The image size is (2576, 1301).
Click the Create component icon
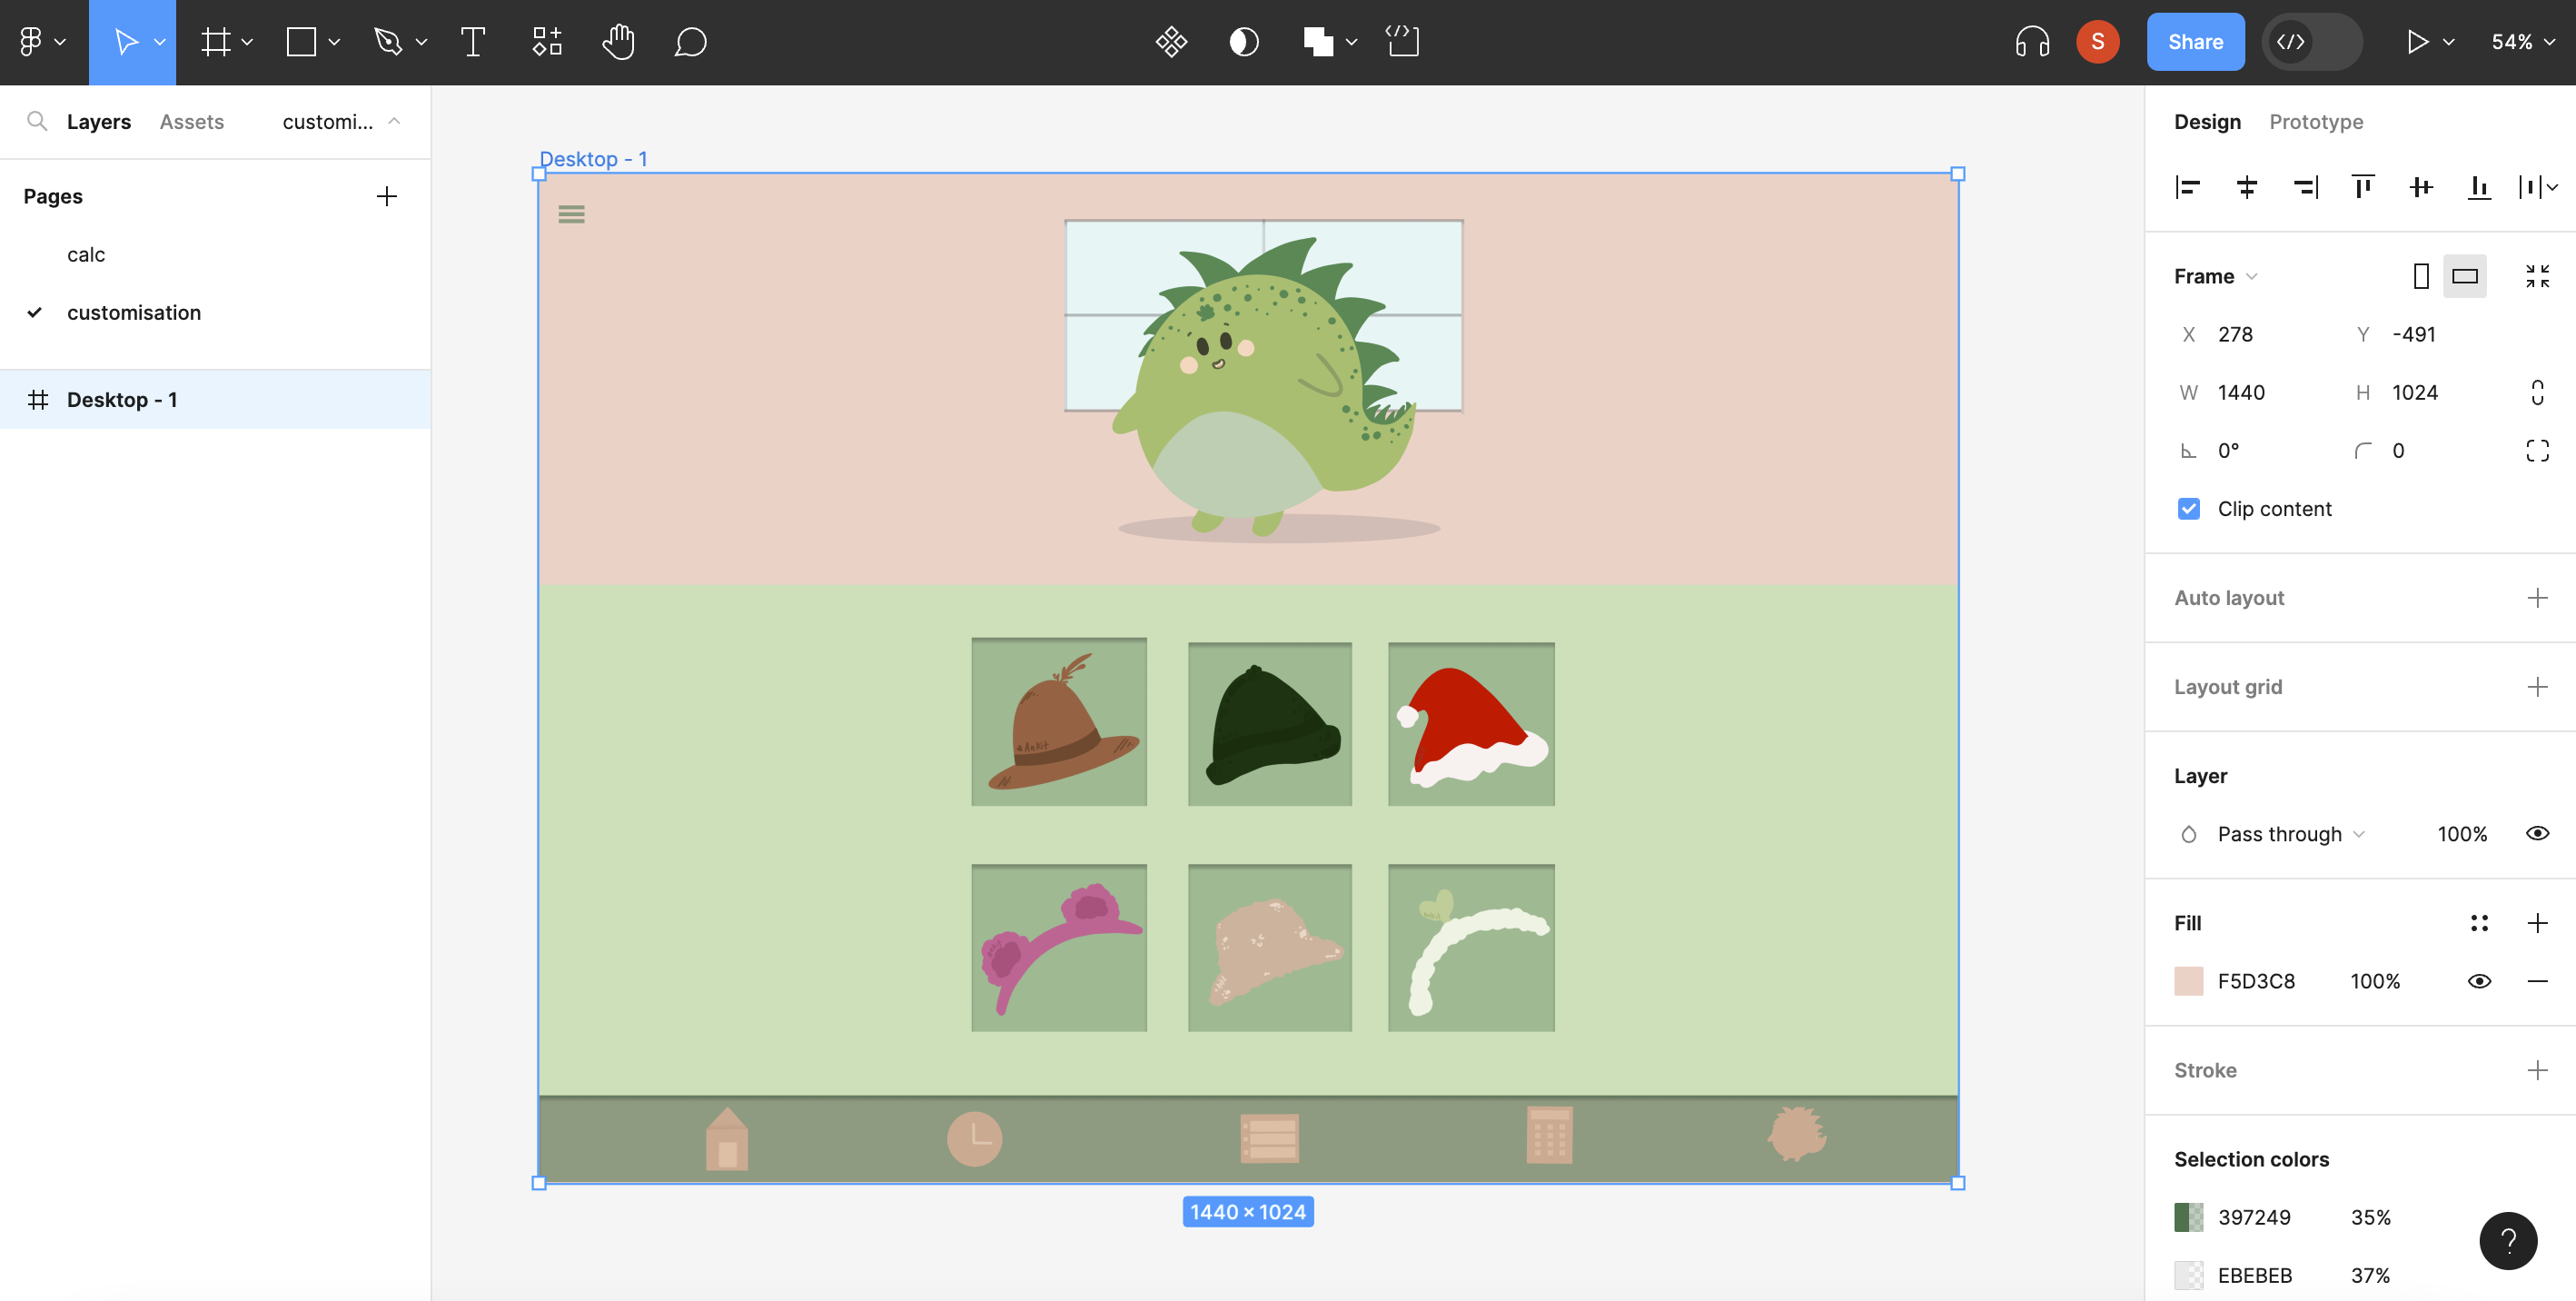click(1171, 42)
